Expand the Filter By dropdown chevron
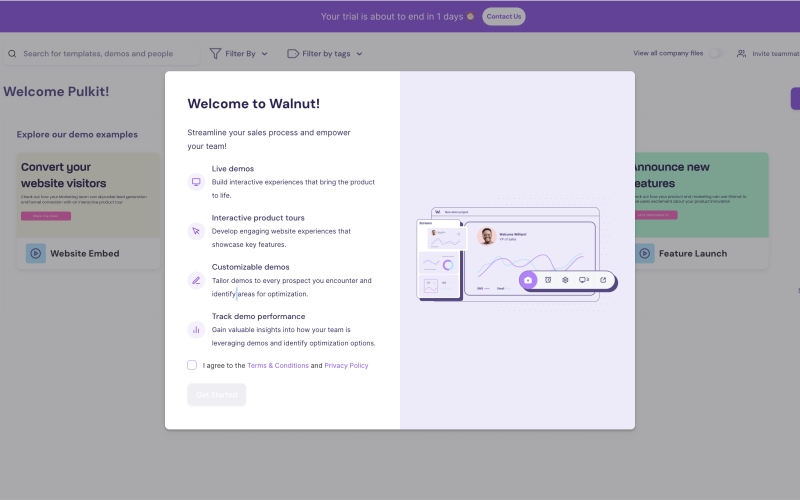The image size is (800, 500). tap(264, 54)
